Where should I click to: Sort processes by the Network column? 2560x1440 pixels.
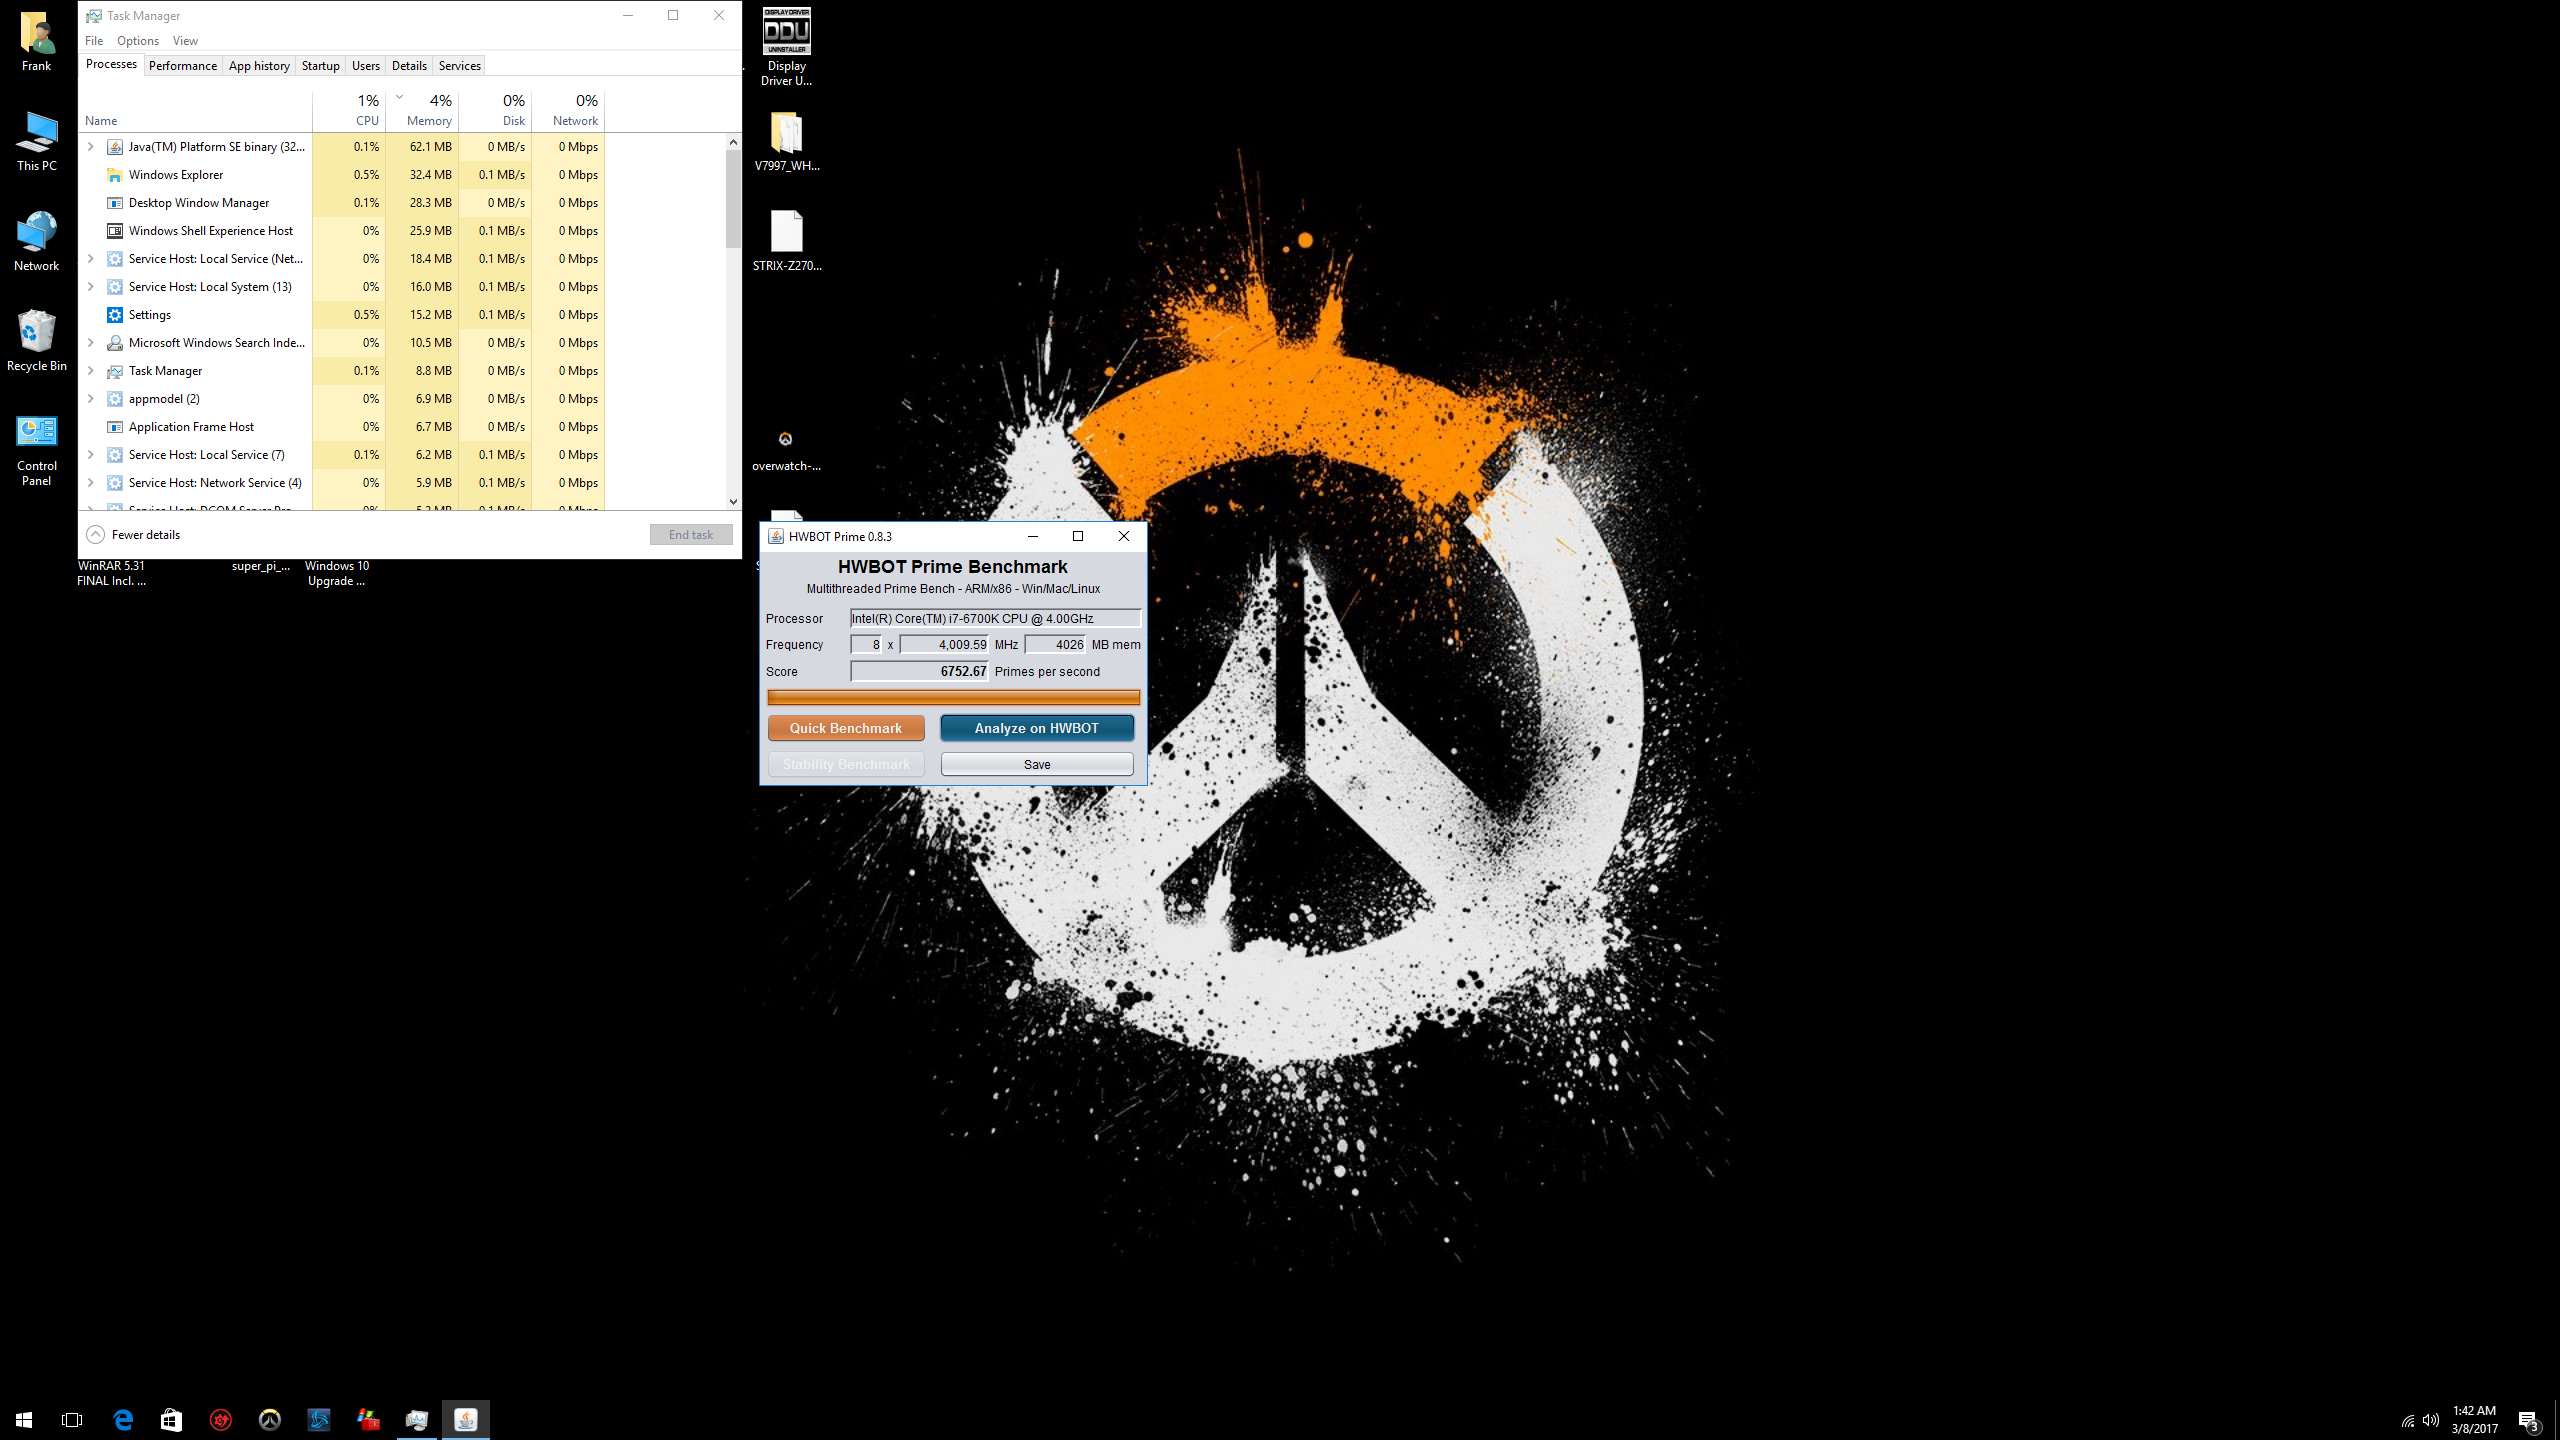[568, 110]
